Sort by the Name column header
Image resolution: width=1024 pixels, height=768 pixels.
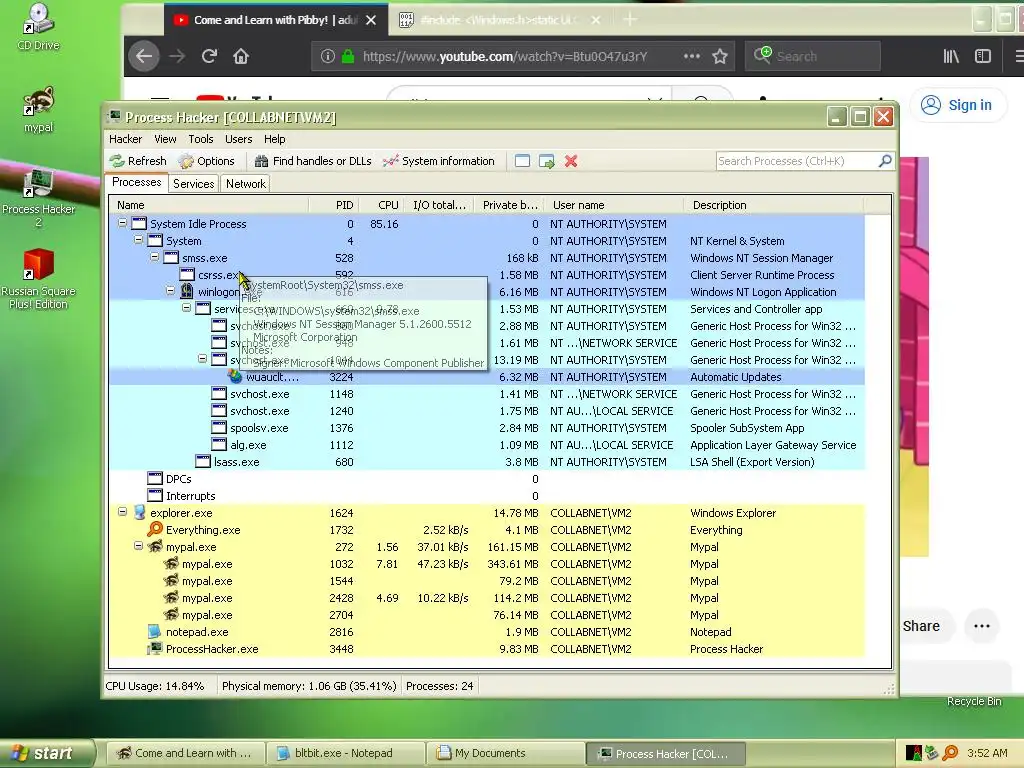209,205
